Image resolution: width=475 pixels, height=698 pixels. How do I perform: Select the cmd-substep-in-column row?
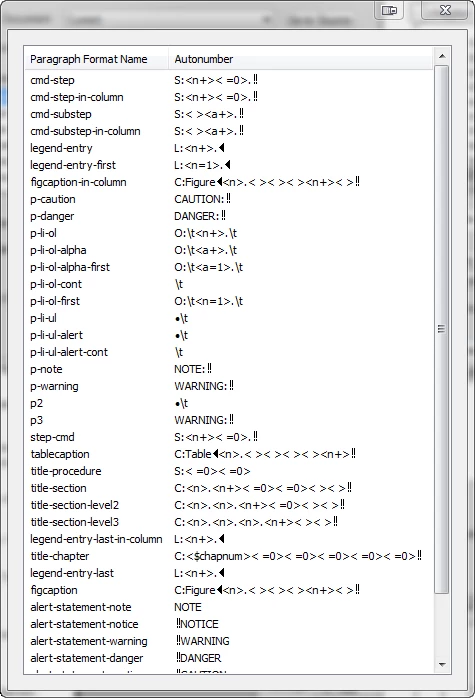(228, 131)
